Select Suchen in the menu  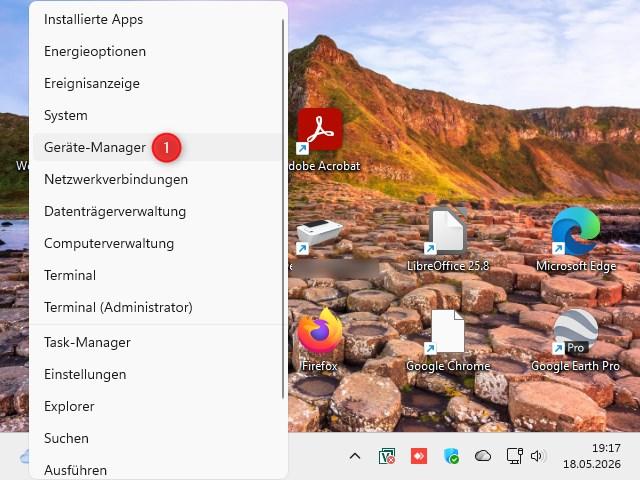point(157,438)
